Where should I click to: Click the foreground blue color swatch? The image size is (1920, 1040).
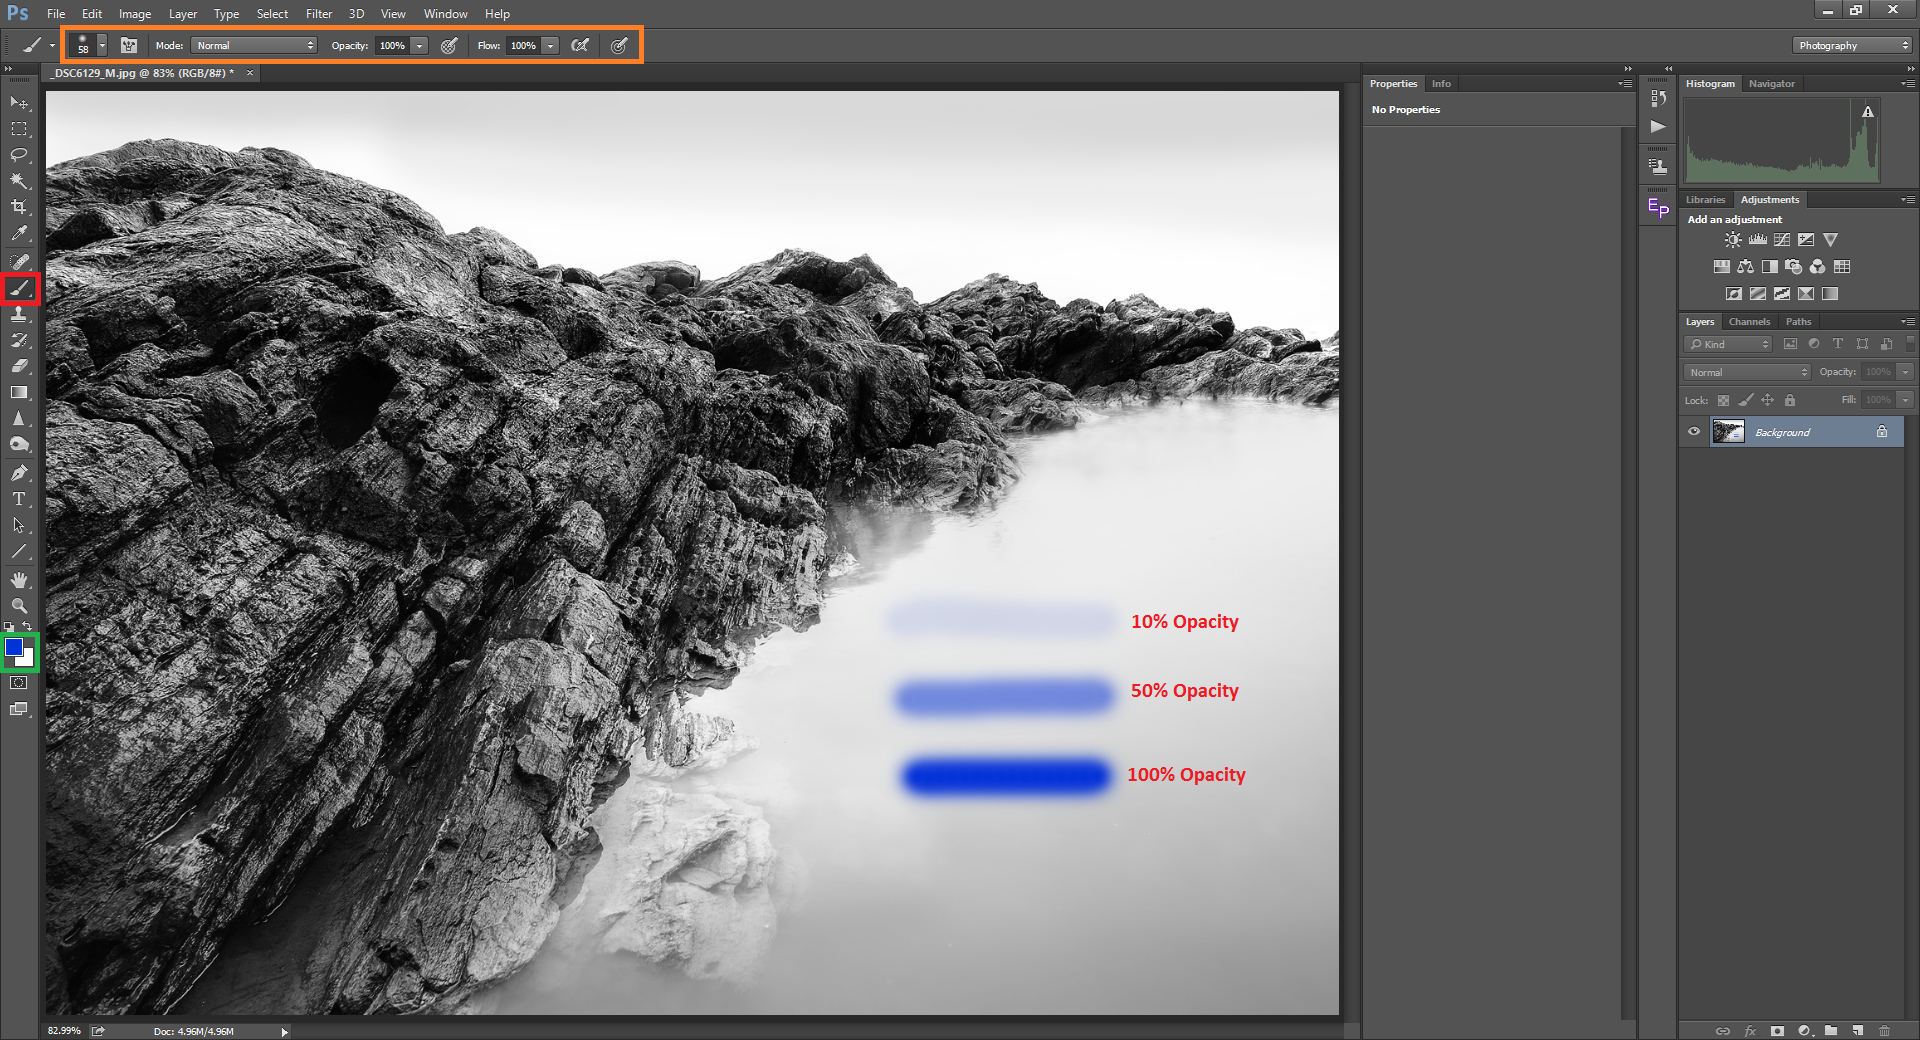tap(14, 647)
